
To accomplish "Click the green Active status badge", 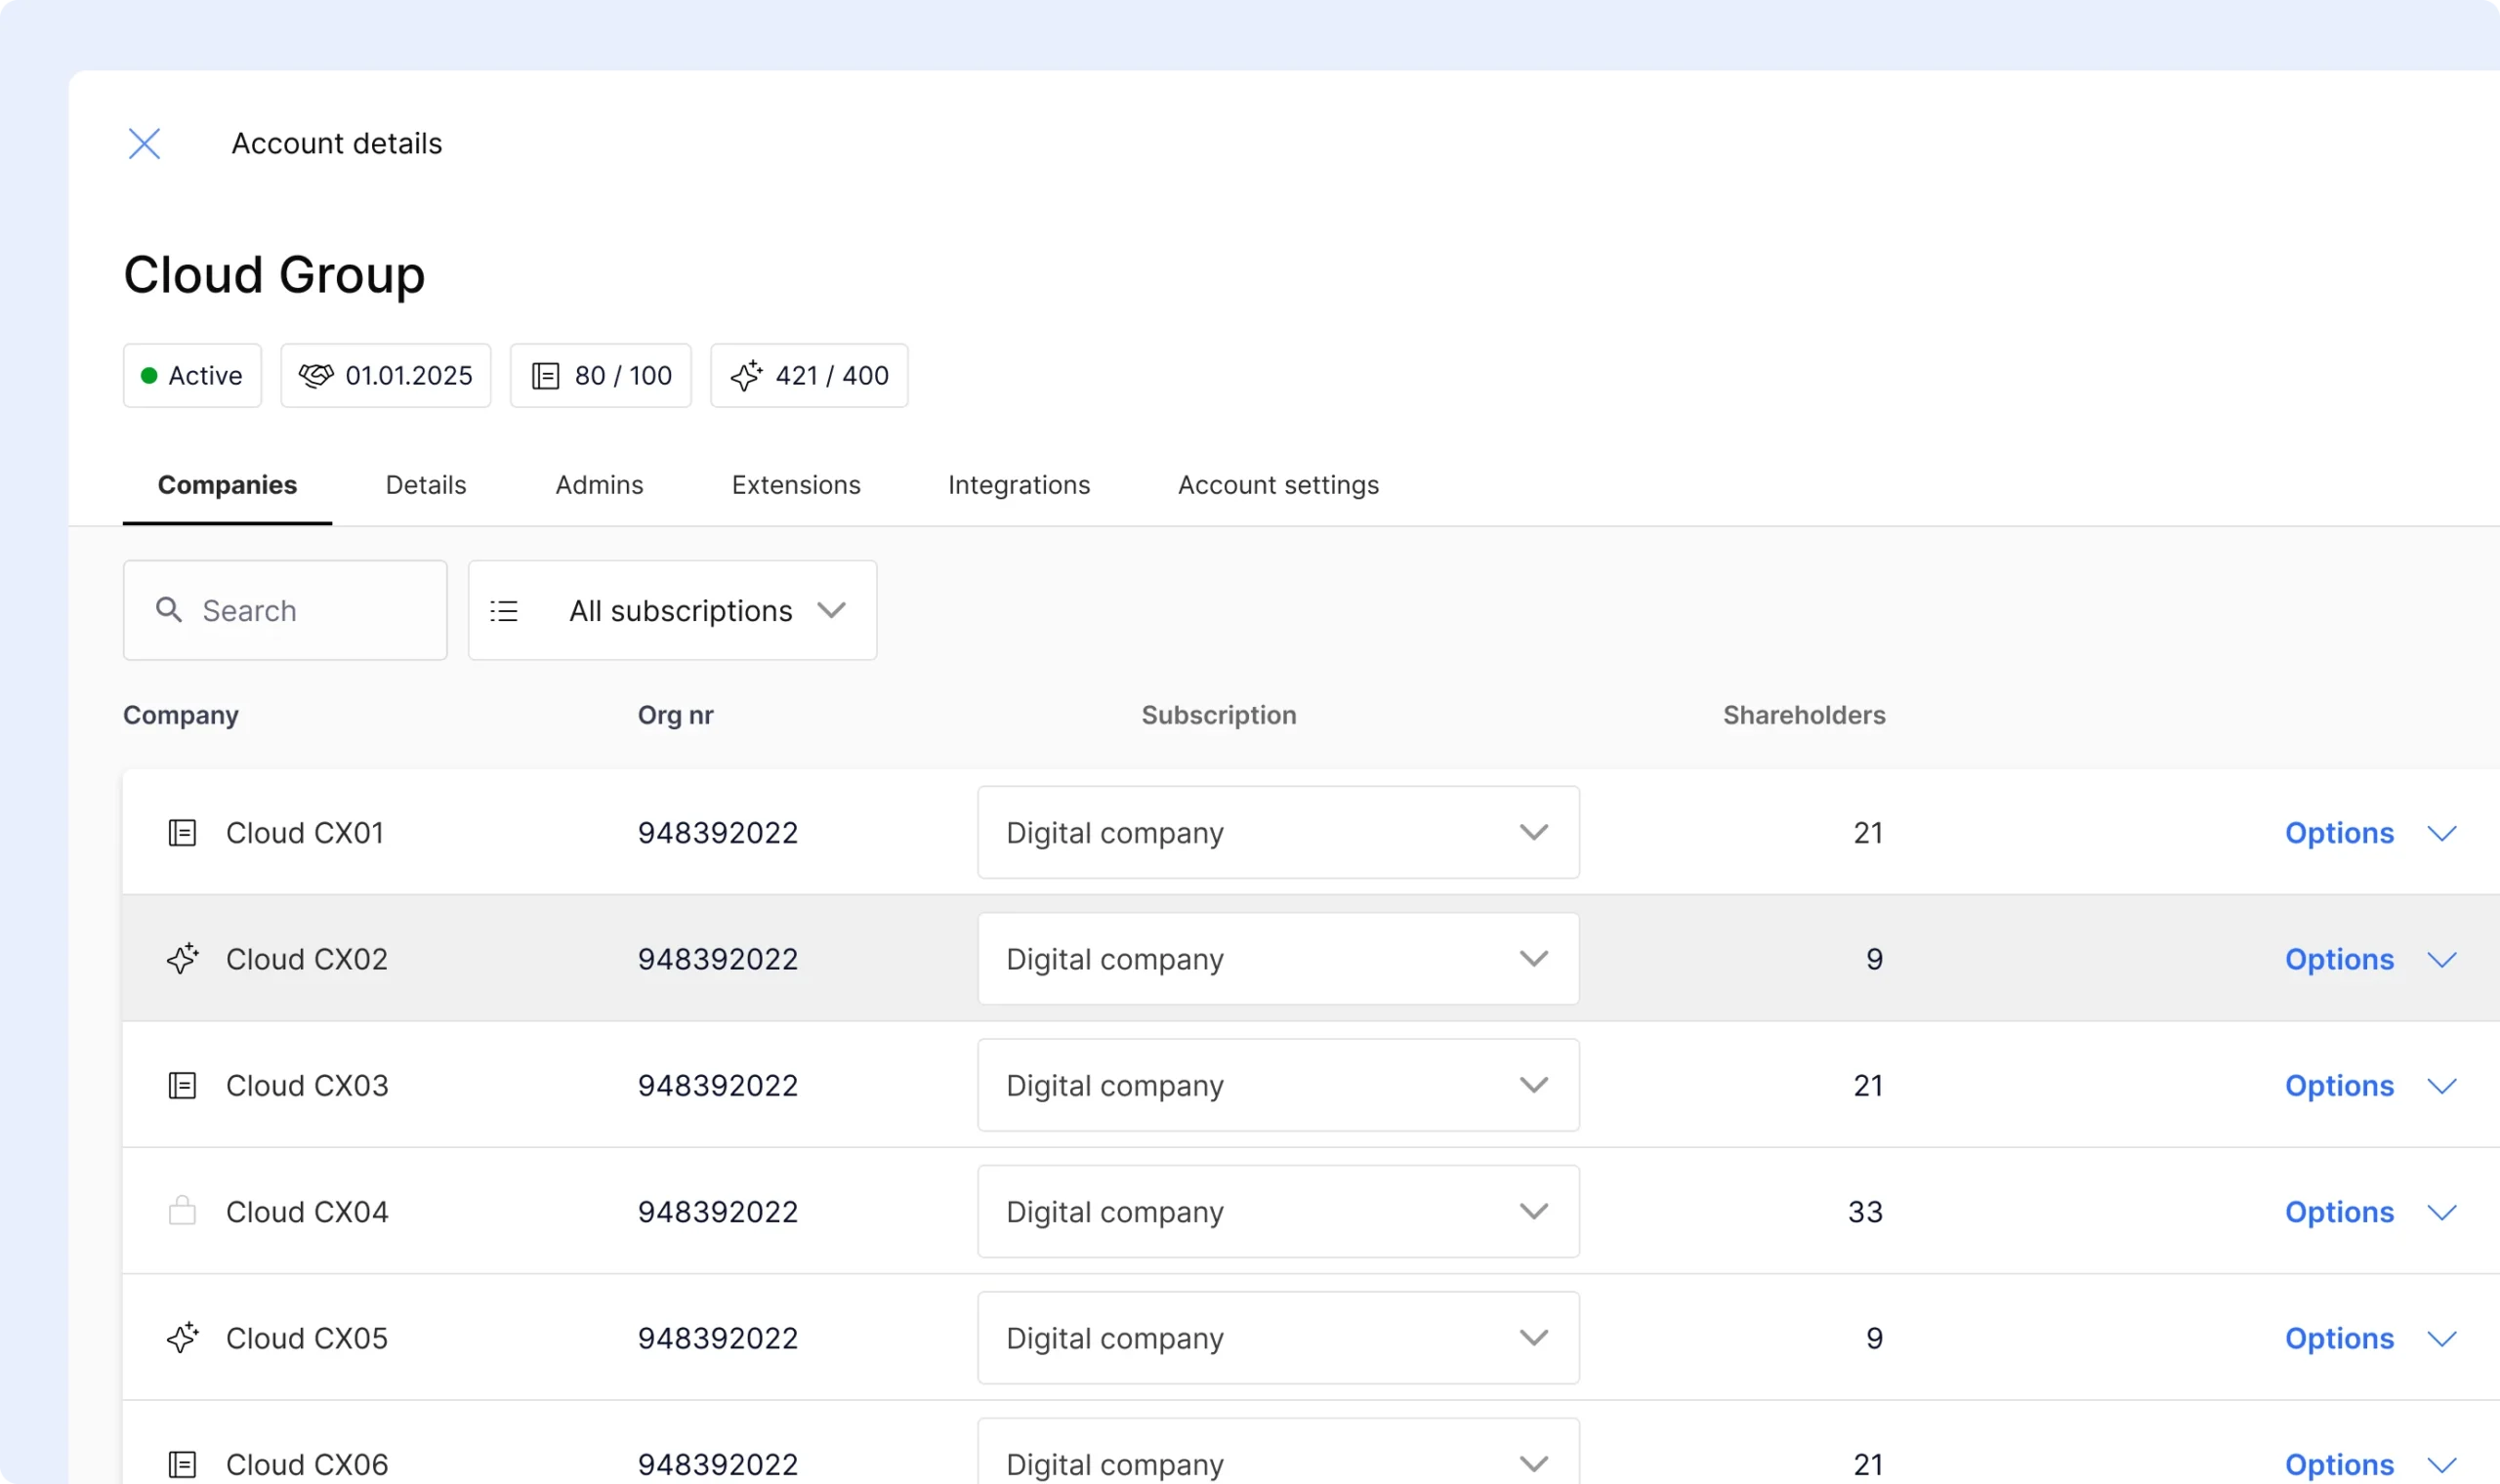I will [192, 376].
